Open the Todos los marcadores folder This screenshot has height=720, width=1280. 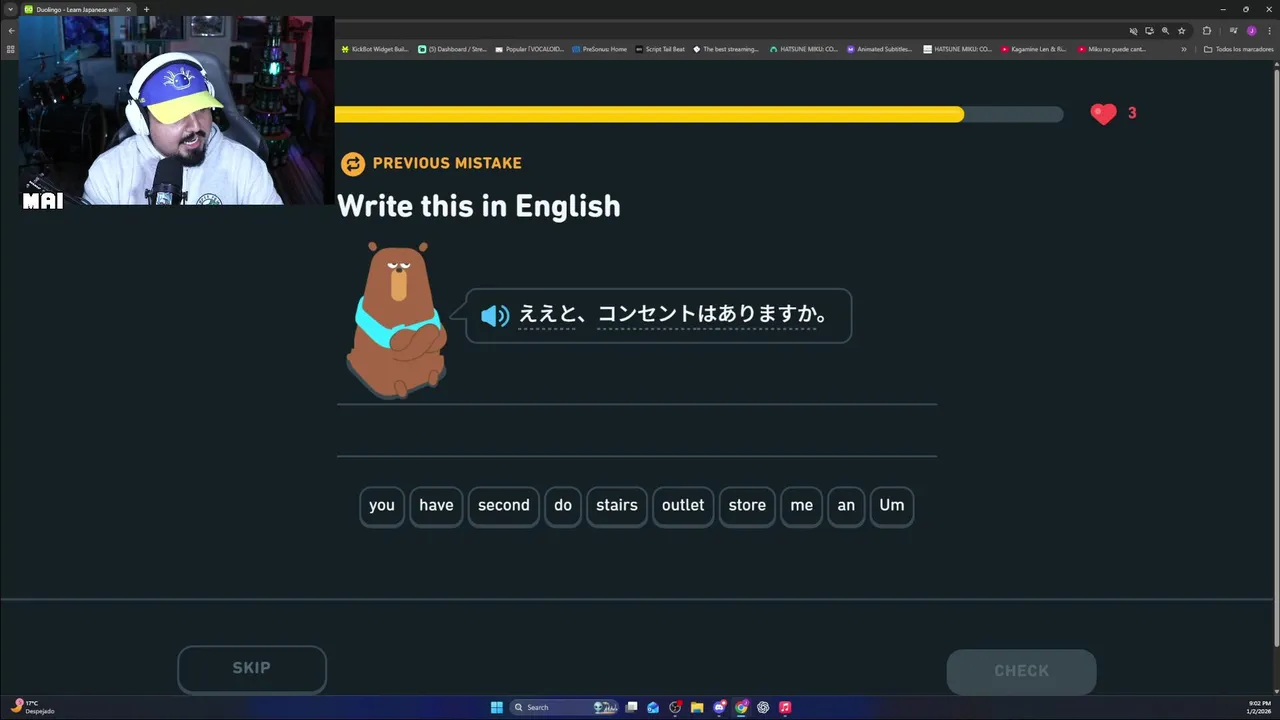pyautogui.click(x=1238, y=49)
